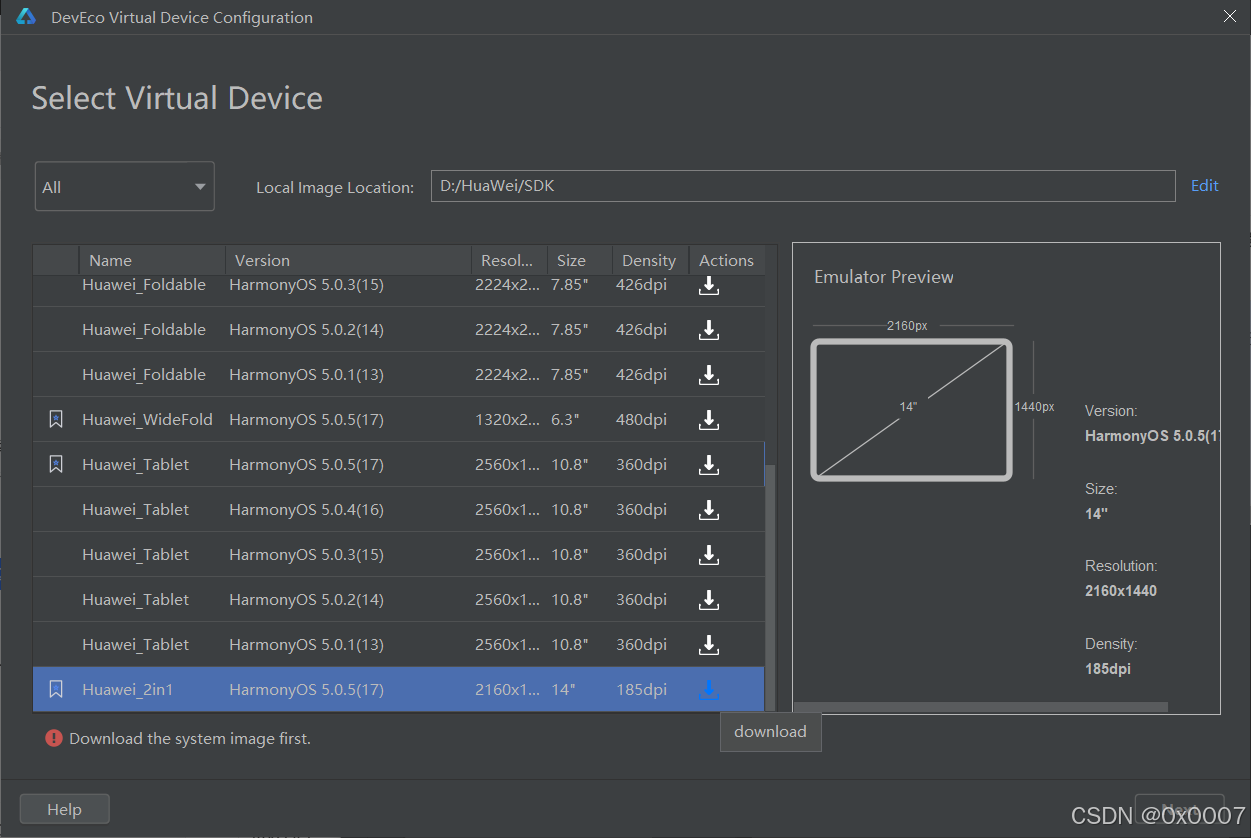Download the Huawei_Tablet HarmonyOS 5.0.3(15) image
Viewport: 1251px width, 838px height.
pos(709,555)
